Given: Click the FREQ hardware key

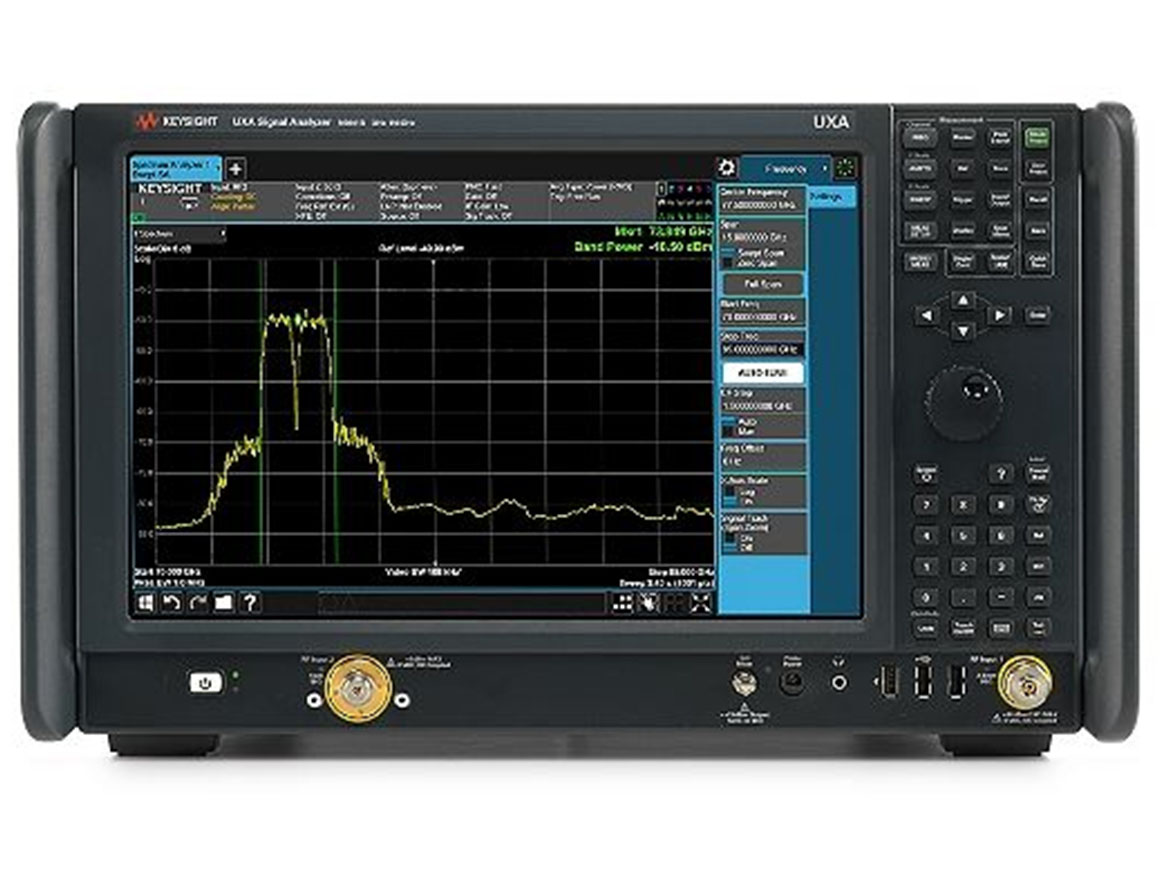Looking at the screenshot, I should coord(920,138).
